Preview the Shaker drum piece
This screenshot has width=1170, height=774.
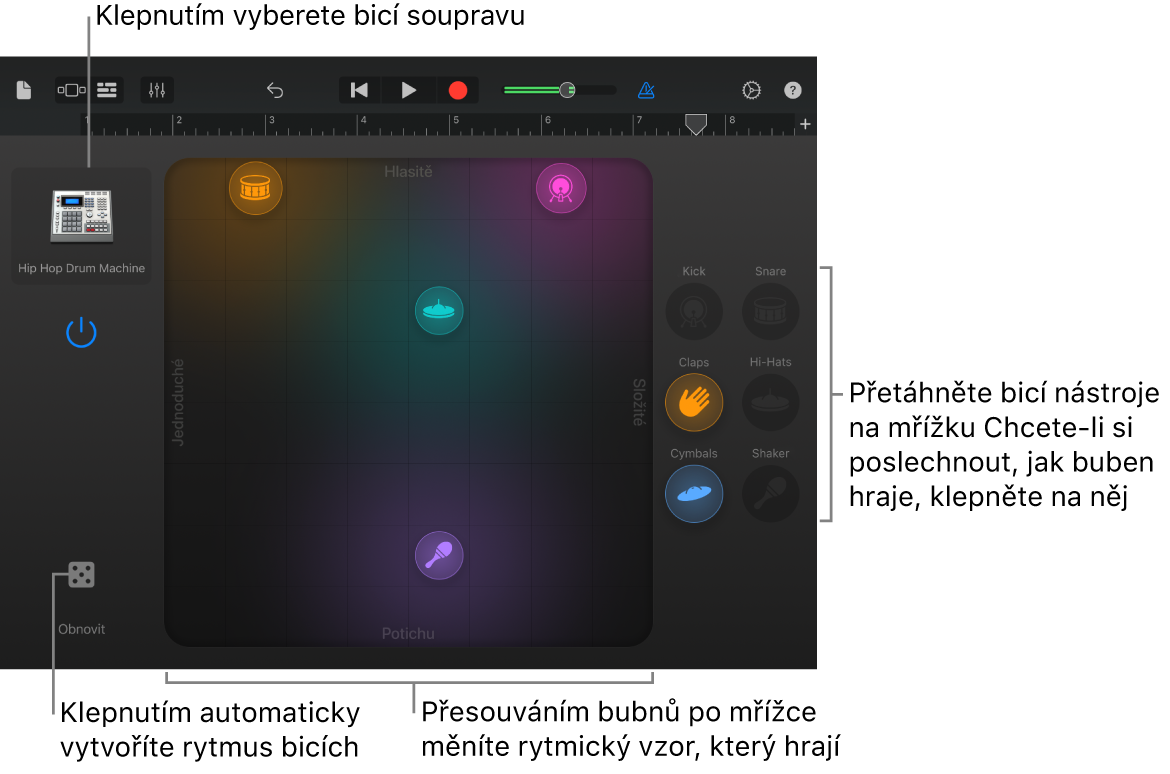point(770,494)
